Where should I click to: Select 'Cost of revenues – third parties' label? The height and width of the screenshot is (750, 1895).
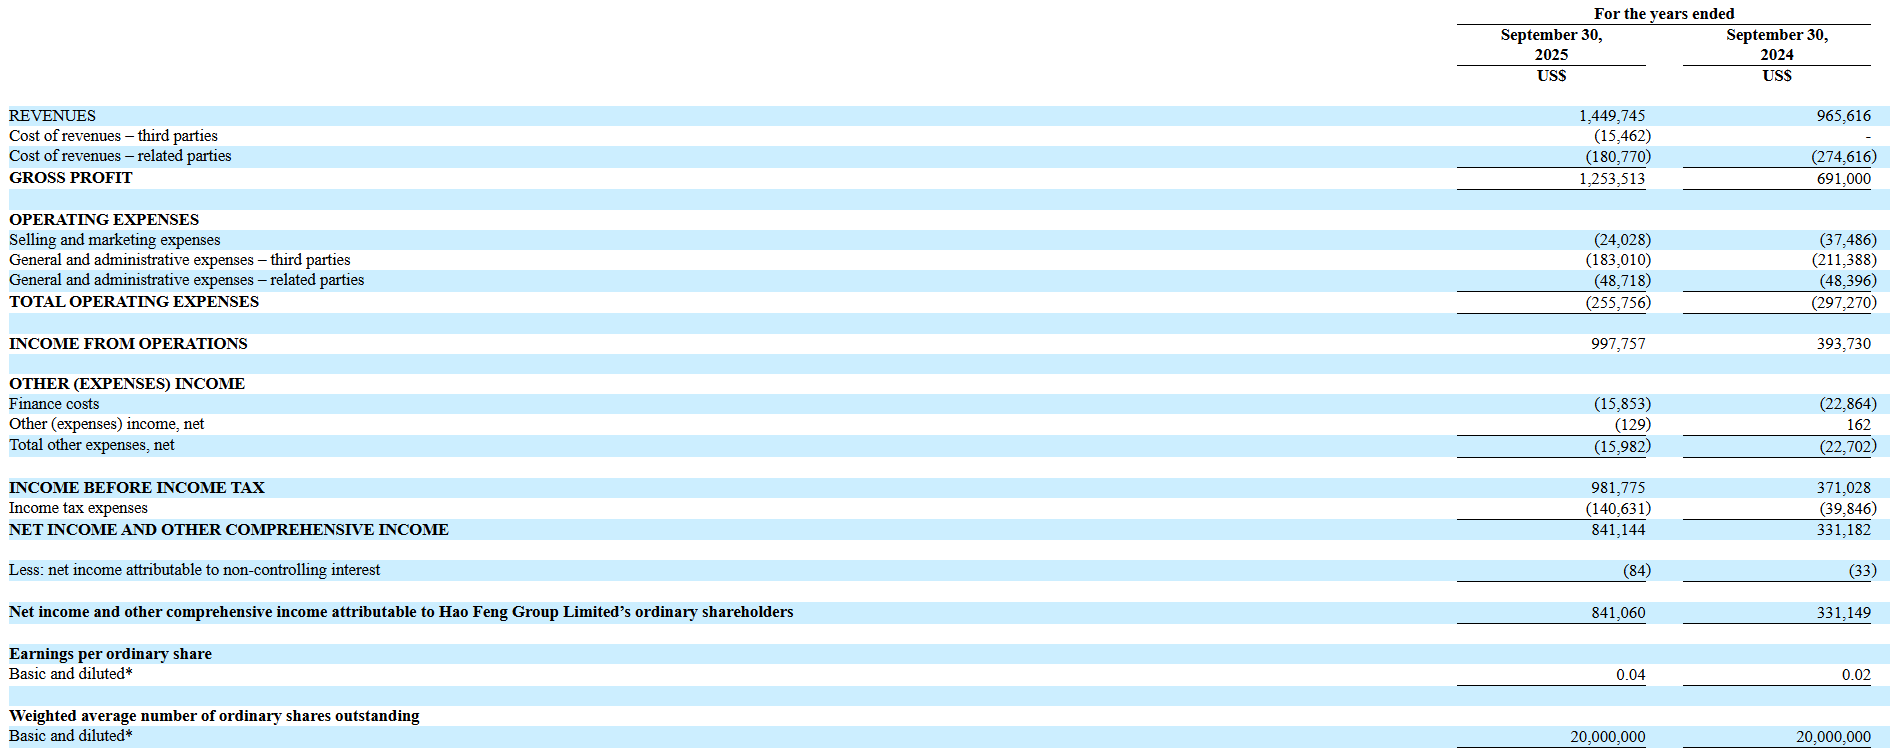click(113, 136)
